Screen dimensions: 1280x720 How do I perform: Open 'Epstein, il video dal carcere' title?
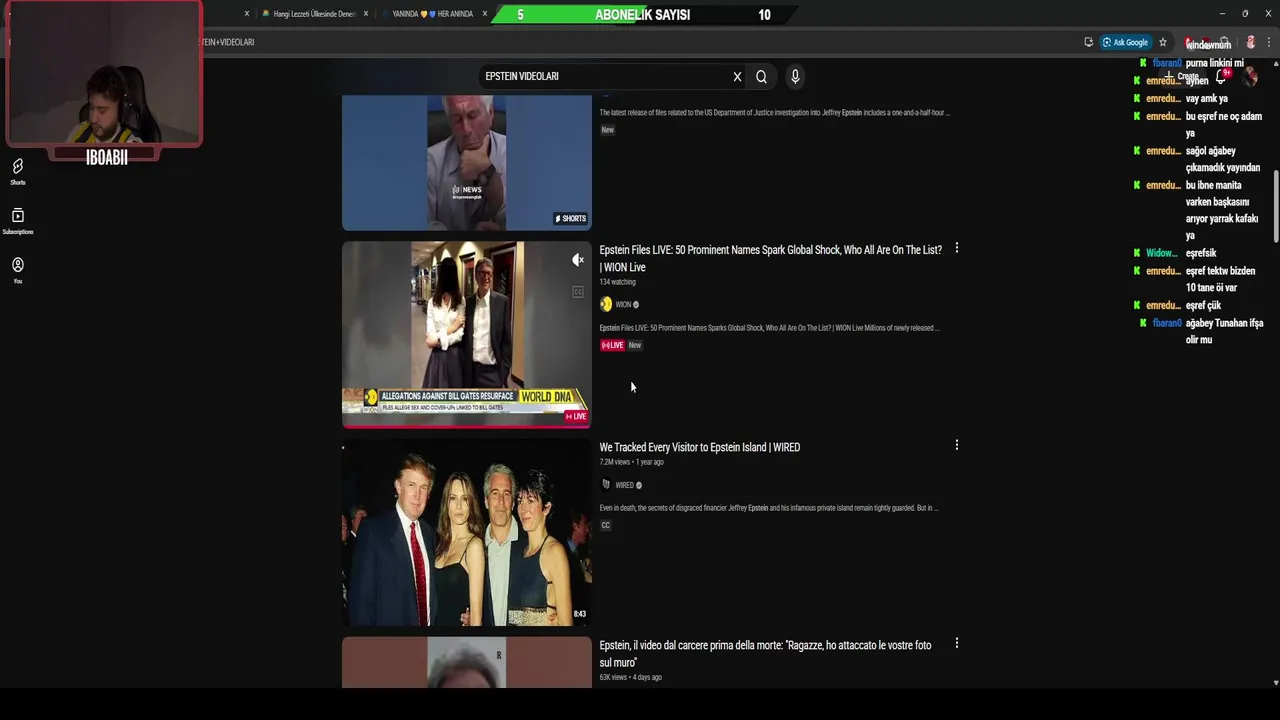765,654
